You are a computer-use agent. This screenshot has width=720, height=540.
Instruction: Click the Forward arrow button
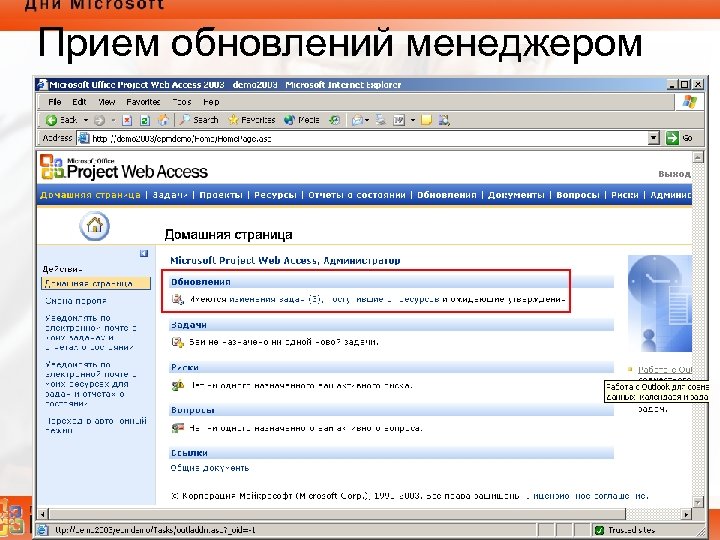pos(99,120)
